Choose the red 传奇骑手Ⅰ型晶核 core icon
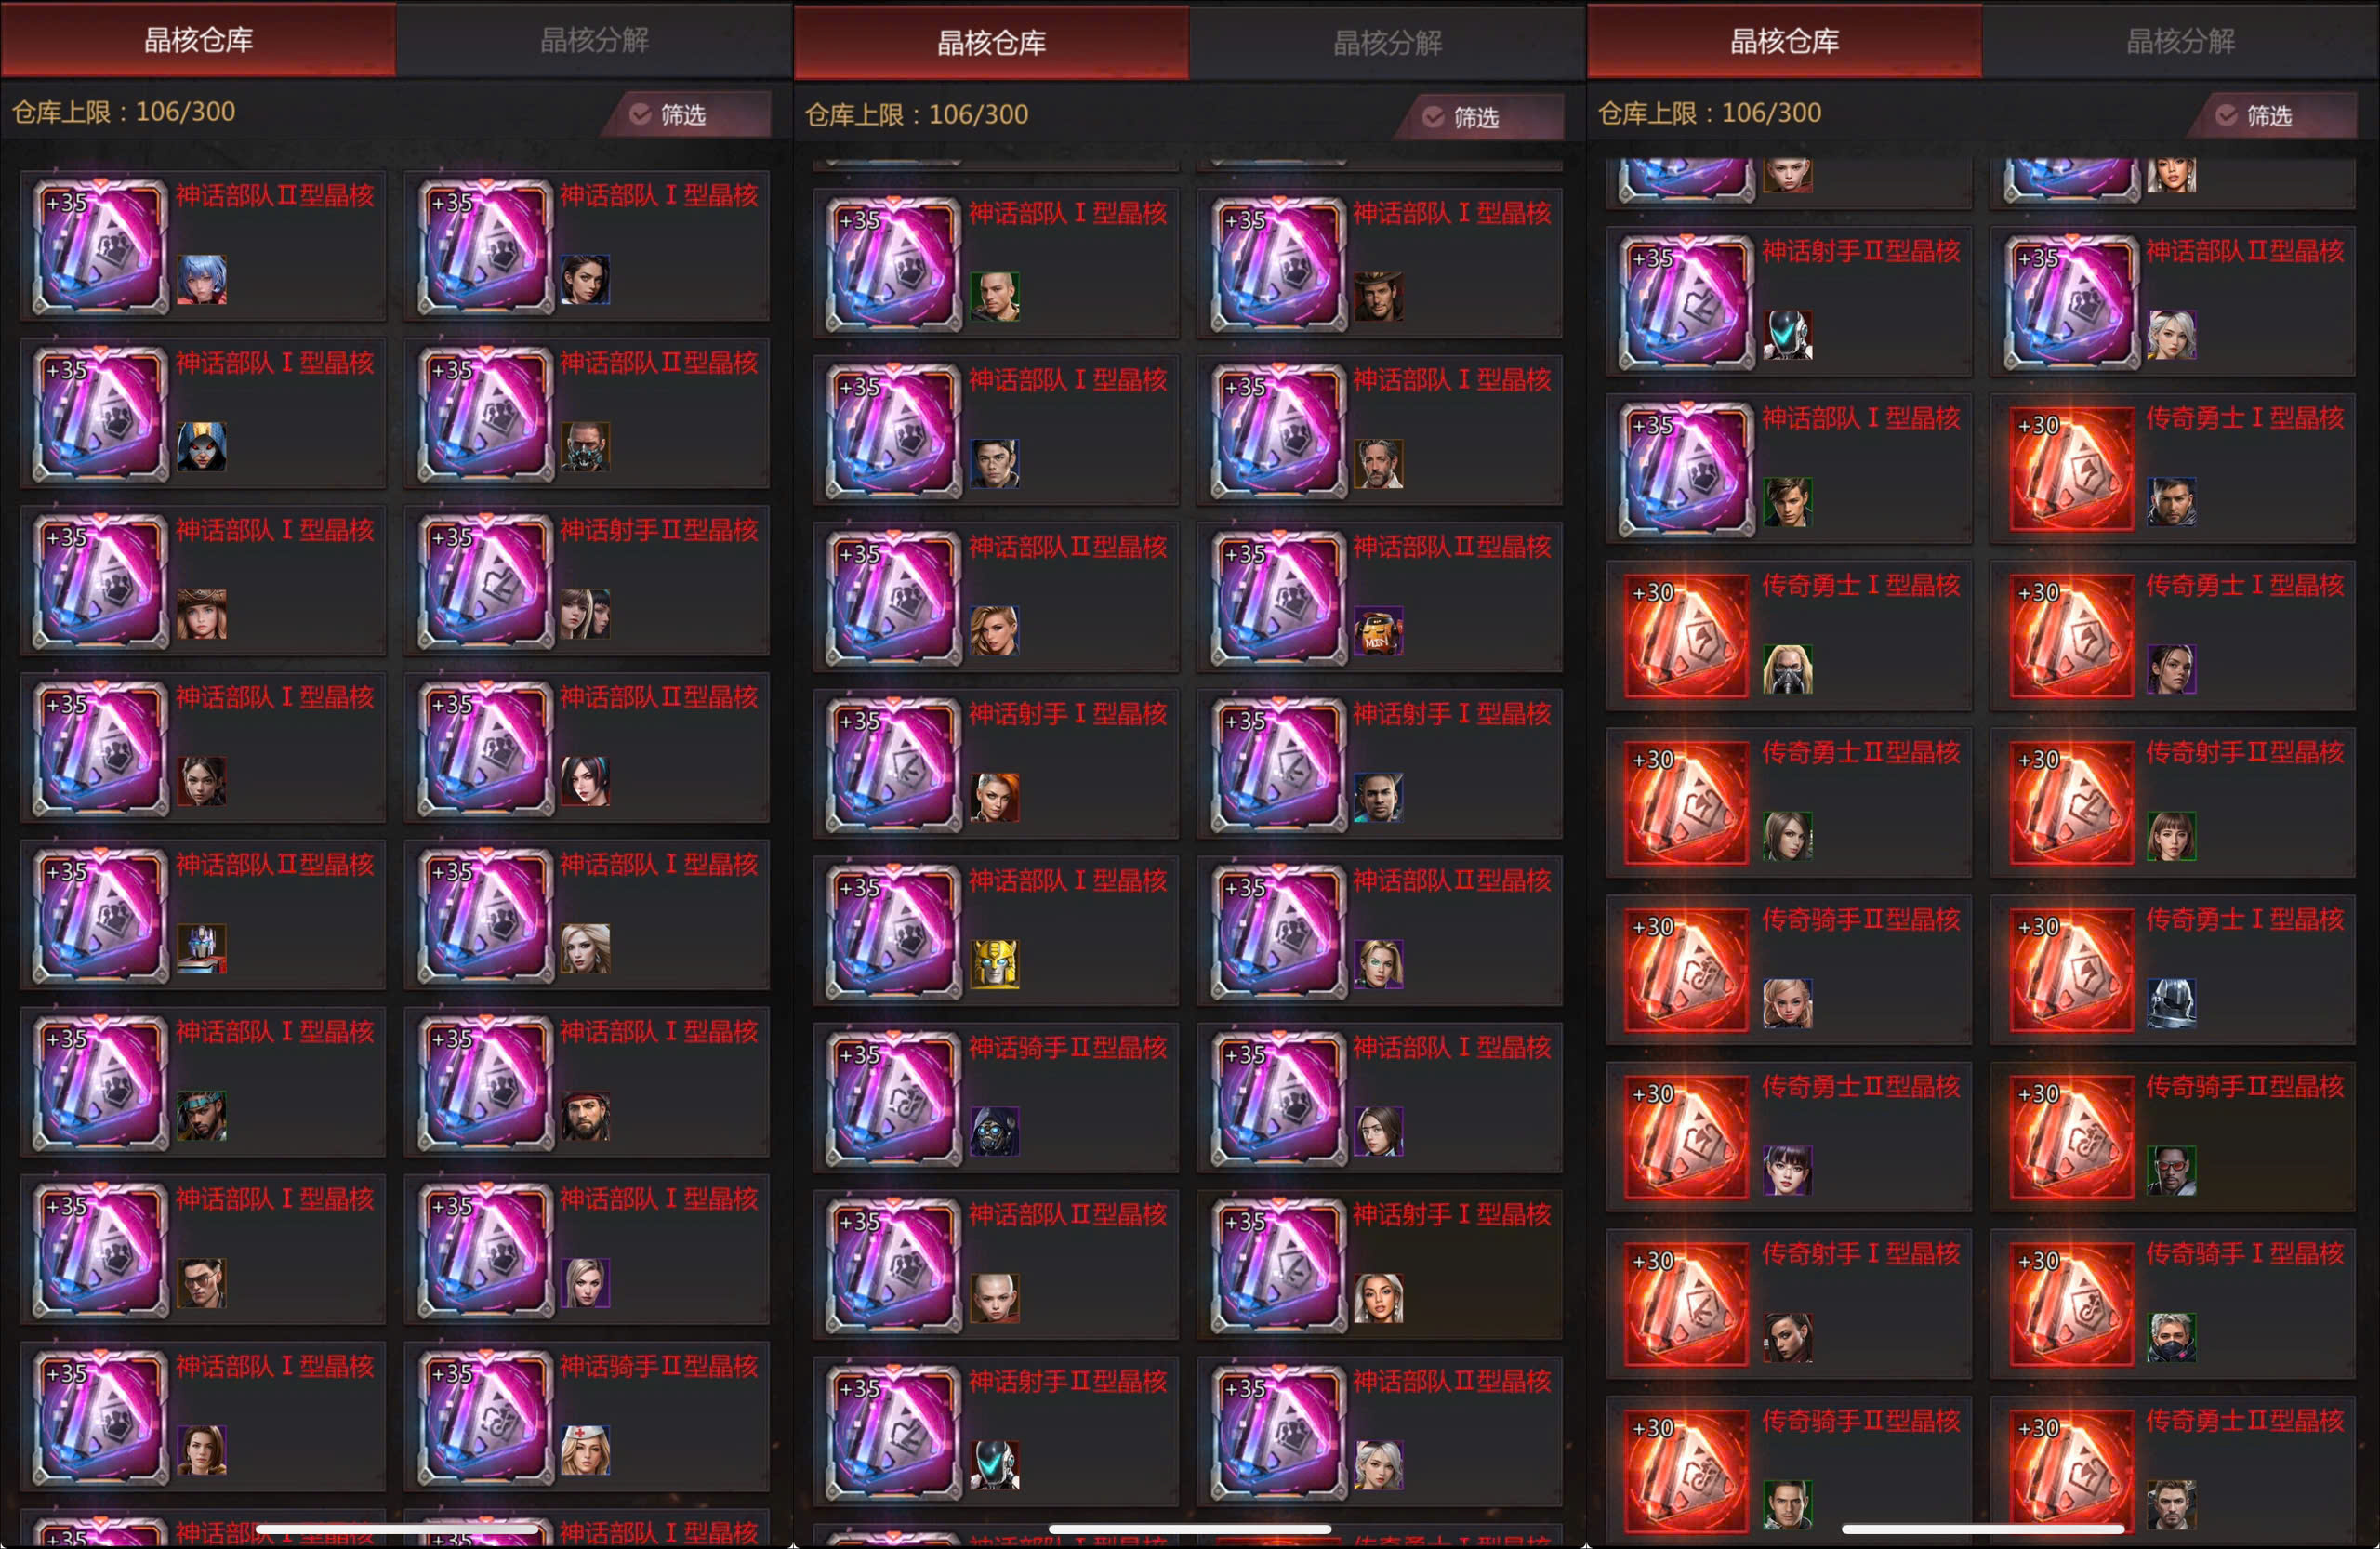 pyautogui.click(x=2071, y=1305)
